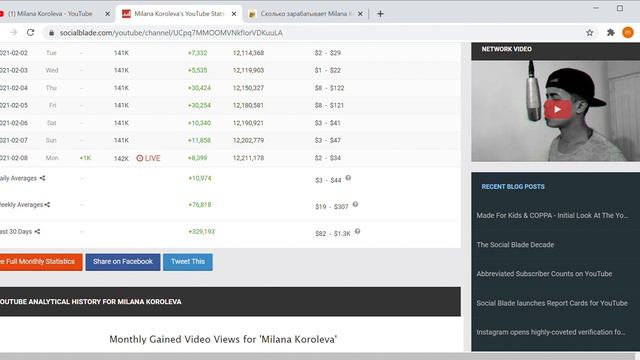Viewport: 640px width, 360px height.
Task: Switch to the Сколько зарабатывает Milana tab
Action: [305, 14]
